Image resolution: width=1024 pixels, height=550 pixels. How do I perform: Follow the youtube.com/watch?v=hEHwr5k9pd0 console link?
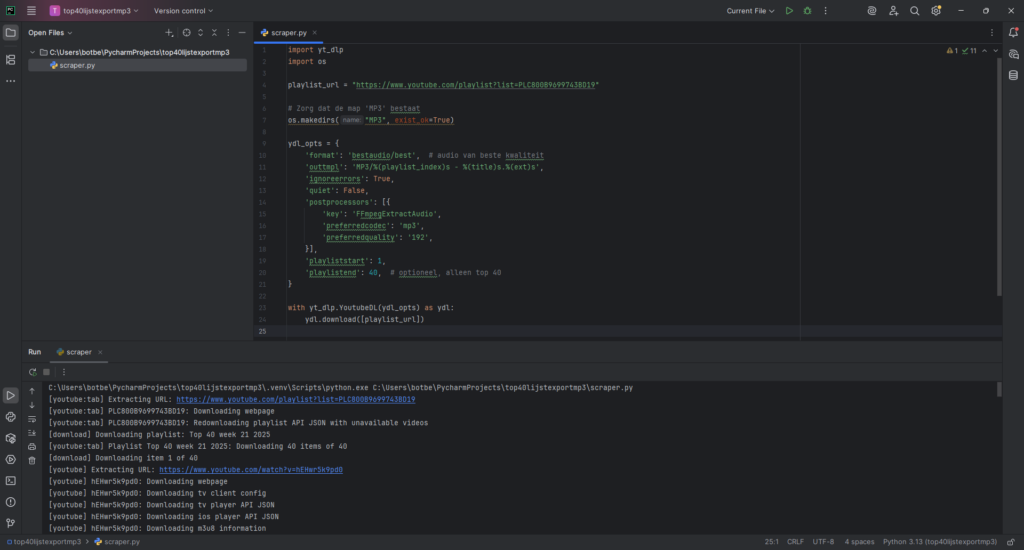point(251,470)
